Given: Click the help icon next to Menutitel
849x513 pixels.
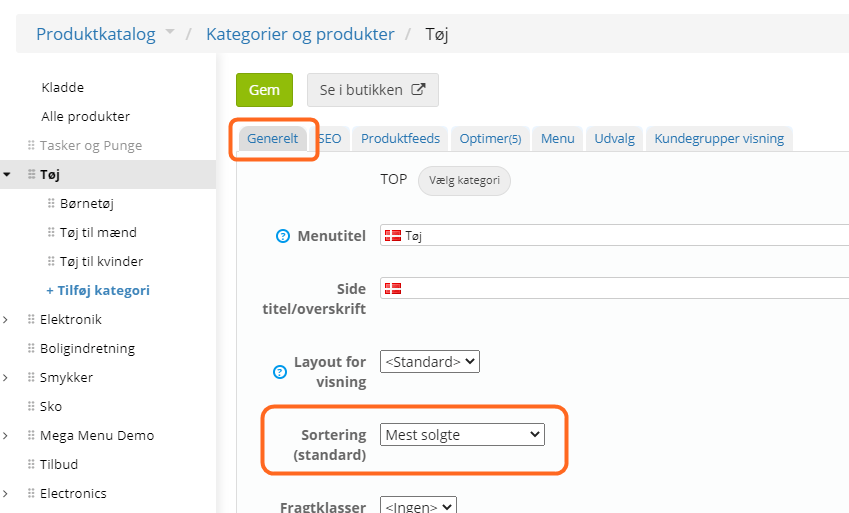Looking at the screenshot, I should click(x=283, y=236).
